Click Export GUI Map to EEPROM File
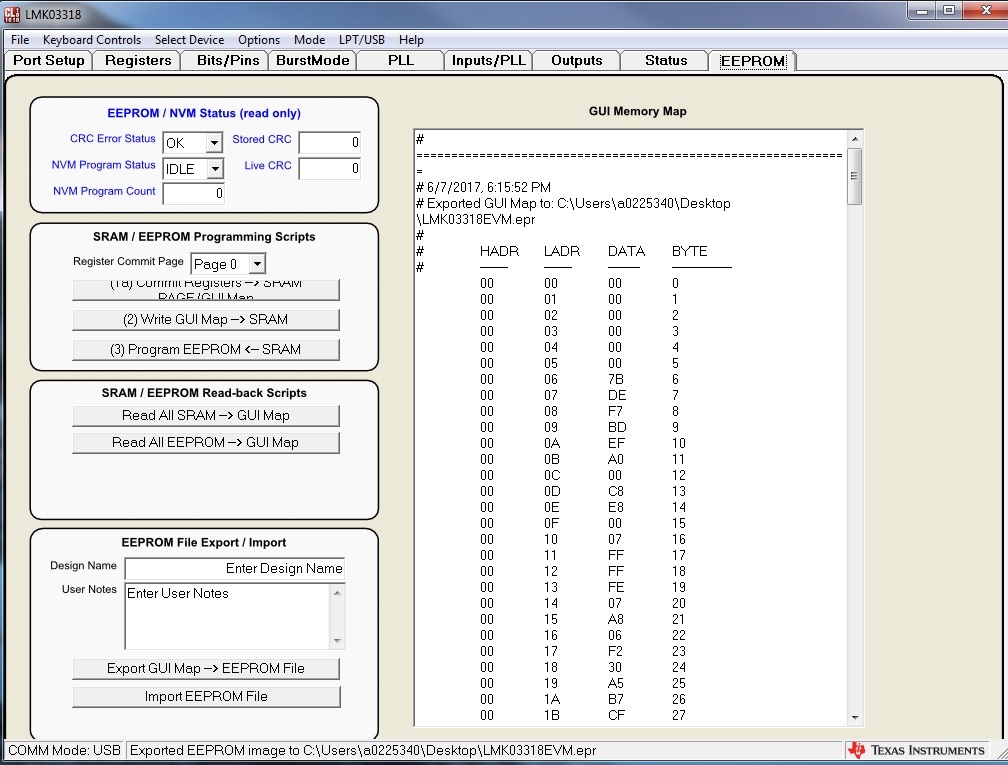This screenshot has width=1008, height=765. click(206, 669)
